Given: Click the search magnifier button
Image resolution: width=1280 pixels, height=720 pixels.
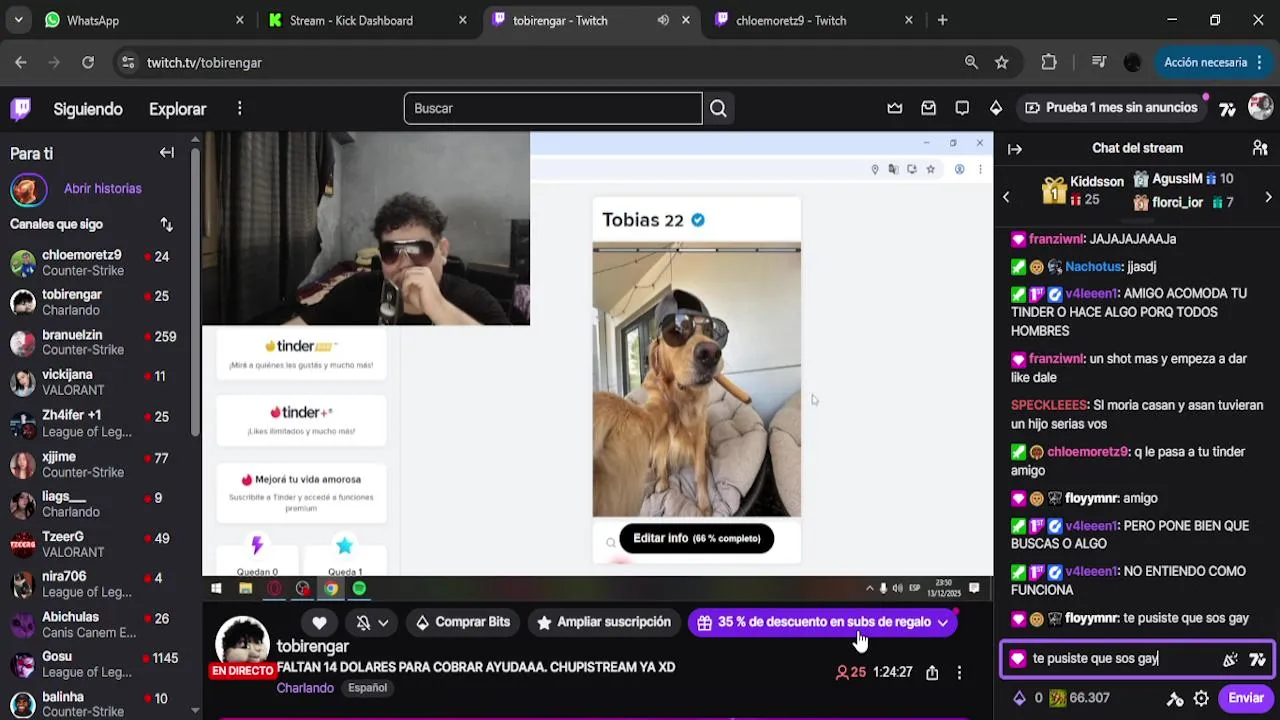Looking at the screenshot, I should point(718,108).
